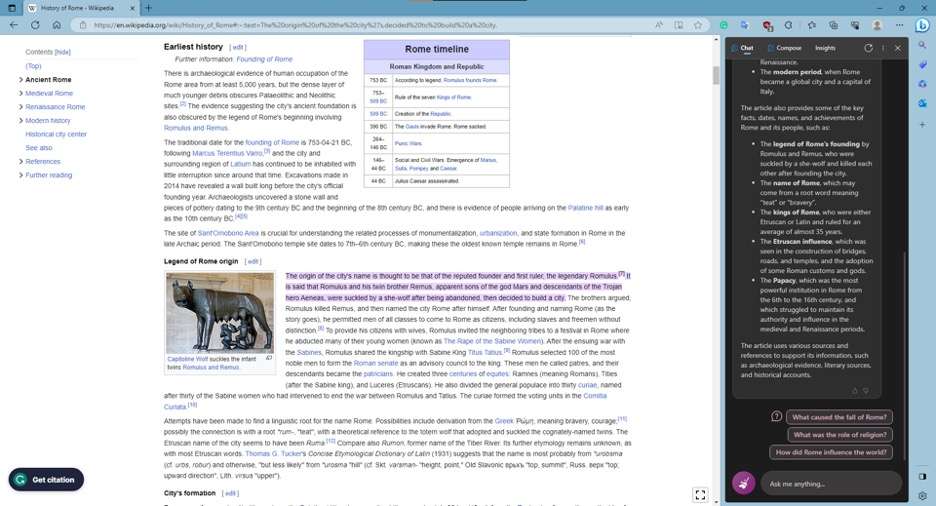Click the New topic broom button
Screen dimensions: 936x506
click(744, 483)
